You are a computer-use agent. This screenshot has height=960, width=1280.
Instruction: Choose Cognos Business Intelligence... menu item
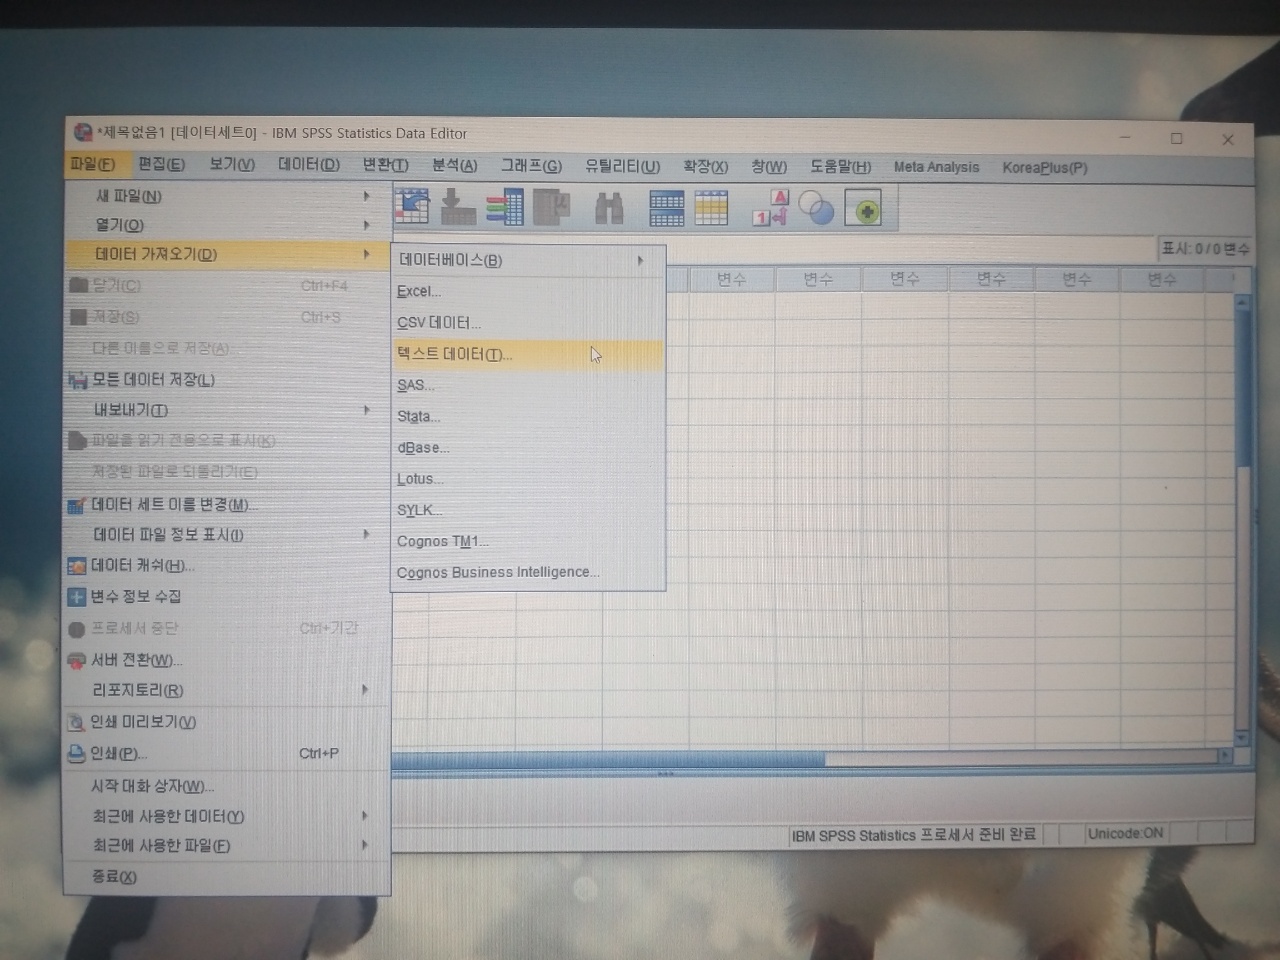tap(529, 573)
